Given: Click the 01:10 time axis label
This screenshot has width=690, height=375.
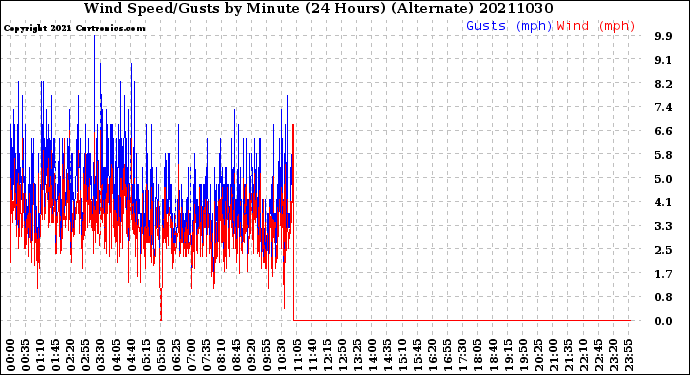Looking at the screenshot, I should point(40,355).
